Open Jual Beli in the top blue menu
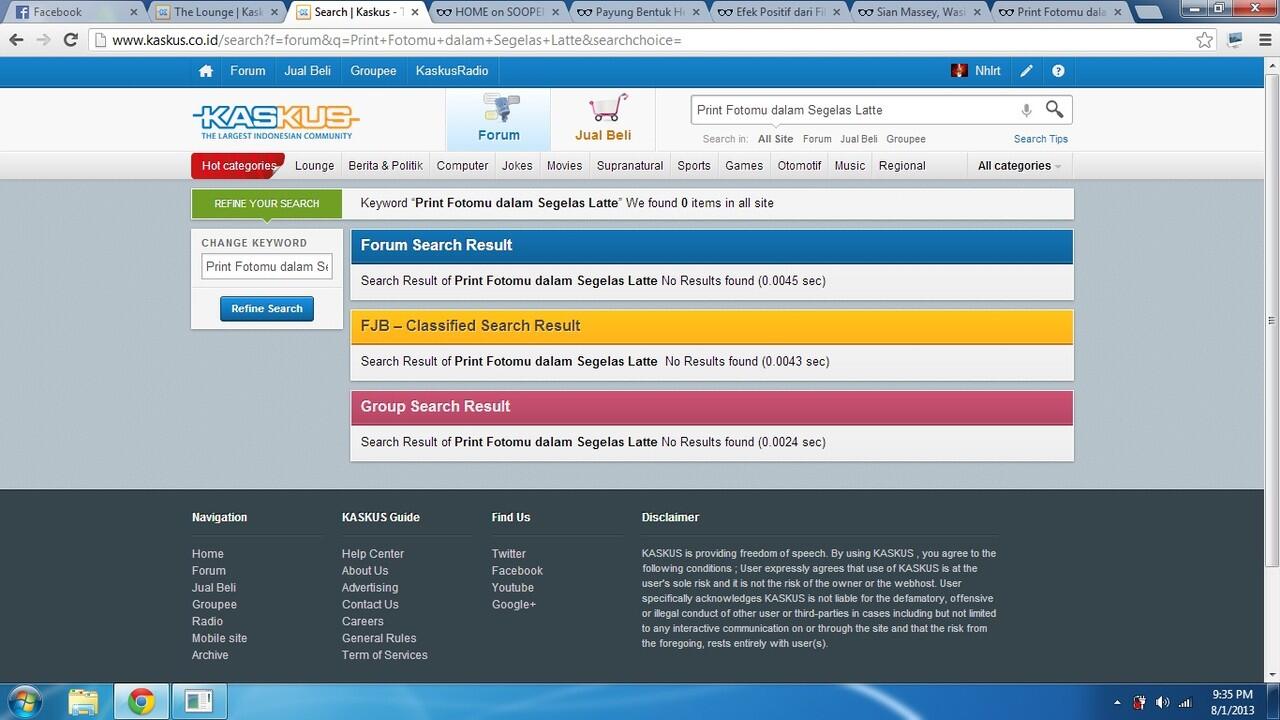 pyautogui.click(x=308, y=71)
